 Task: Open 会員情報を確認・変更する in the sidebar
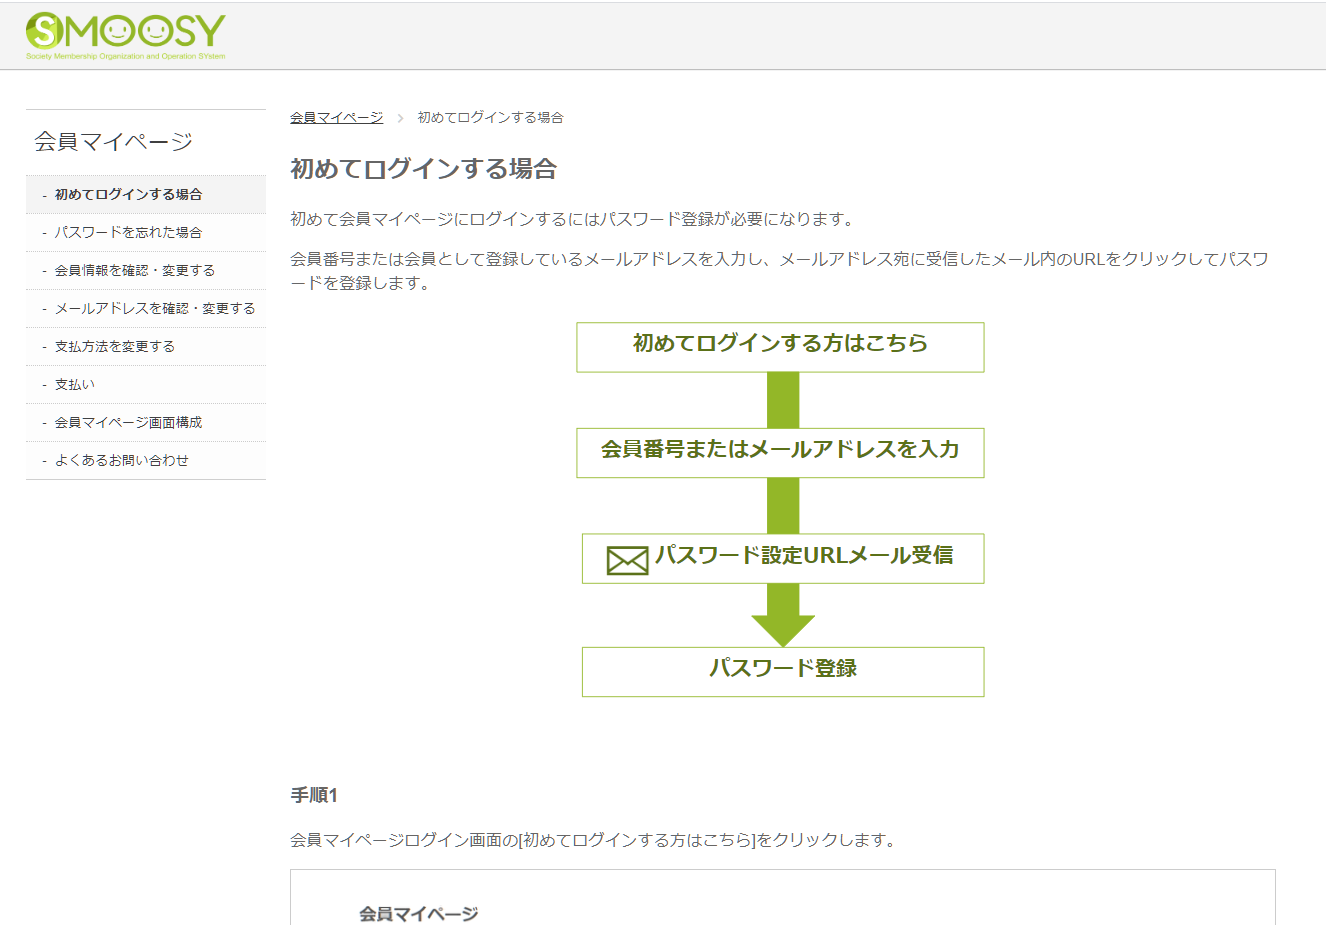[x=146, y=270]
